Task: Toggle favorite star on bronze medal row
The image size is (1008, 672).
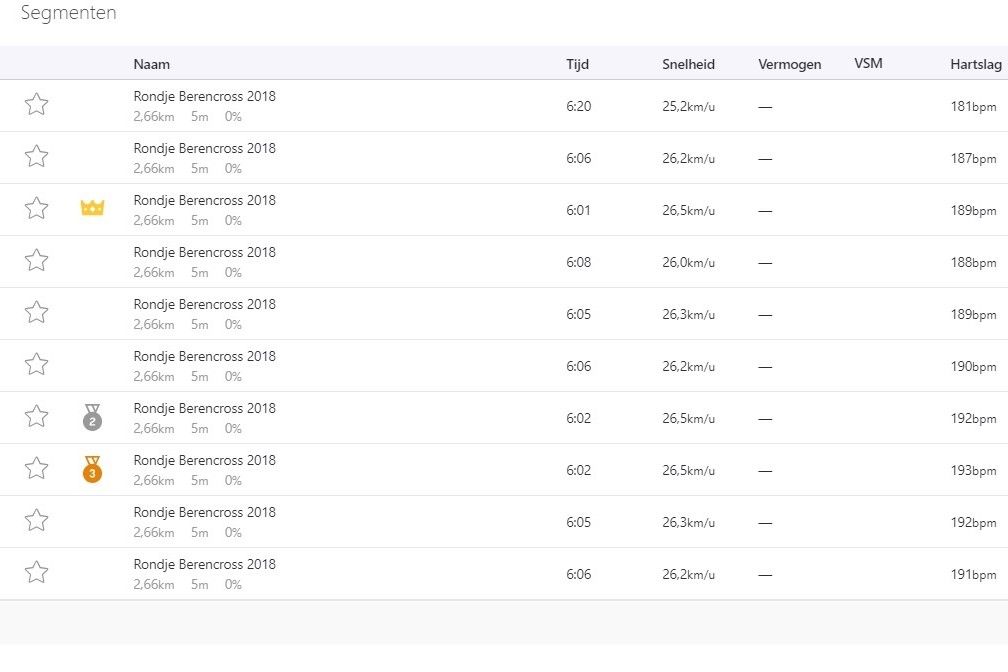Action: 36,468
